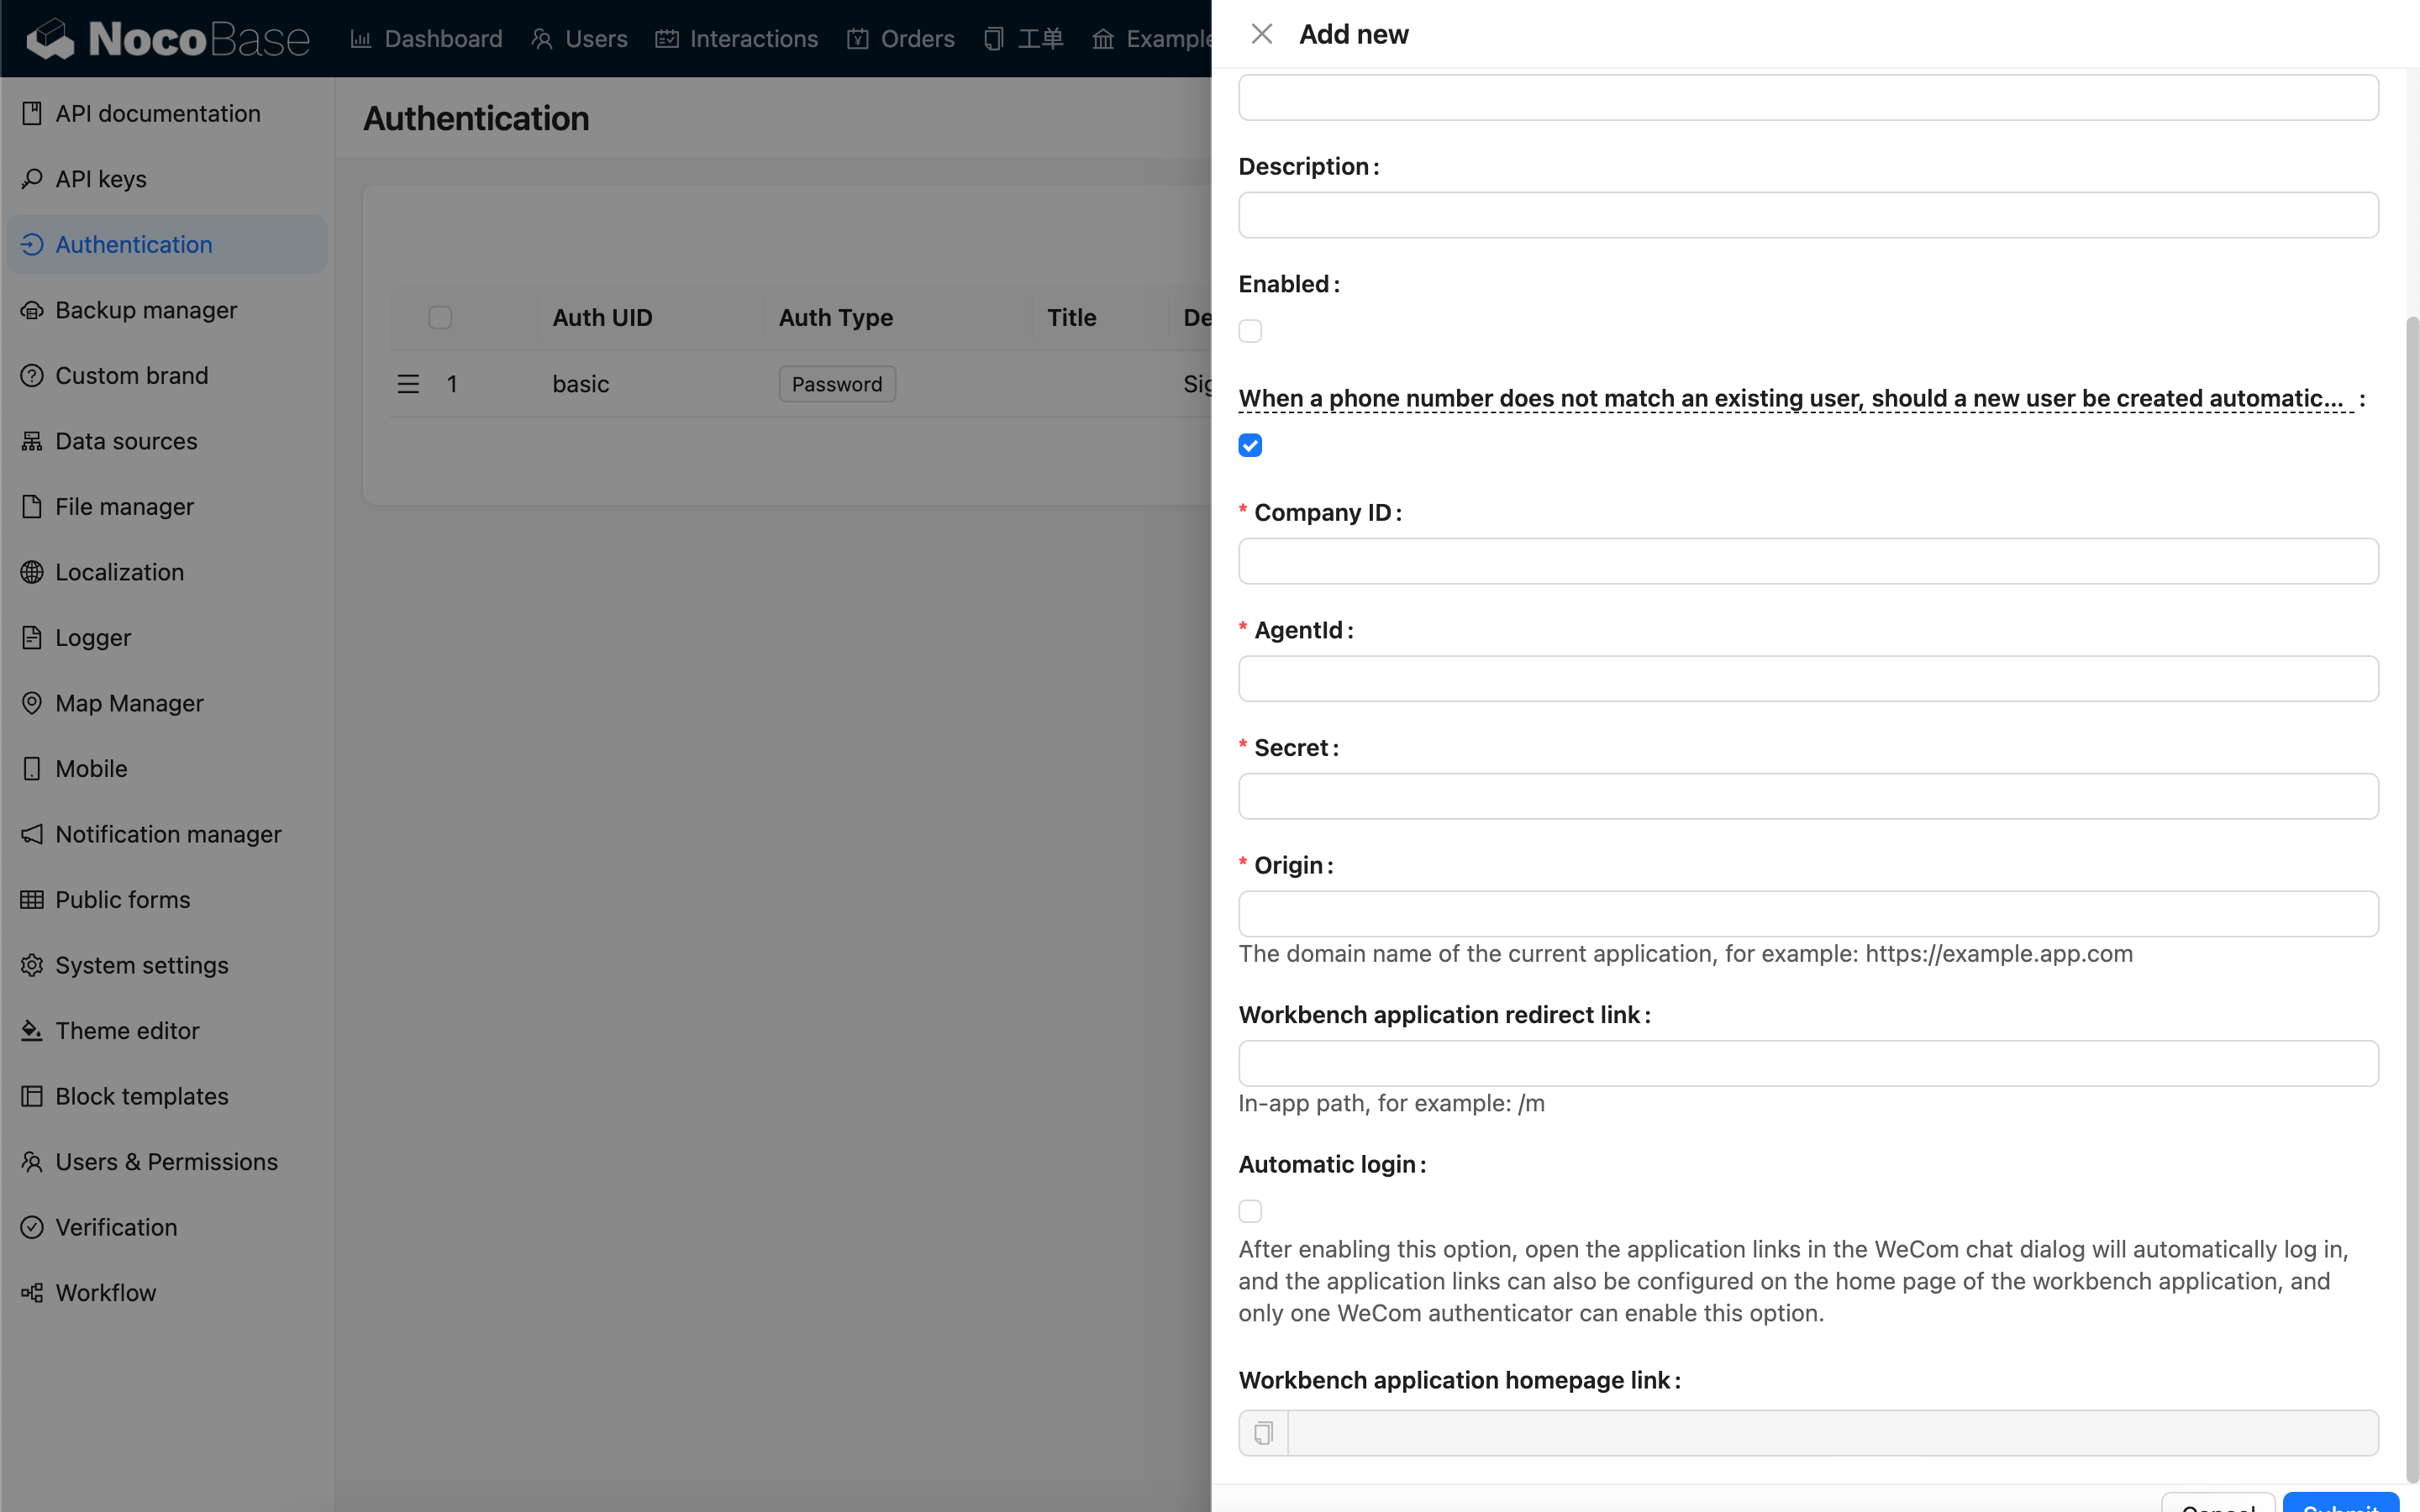This screenshot has height=1512, width=2420.
Task: Click the Password auth type tag
Action: click(837, 384)
